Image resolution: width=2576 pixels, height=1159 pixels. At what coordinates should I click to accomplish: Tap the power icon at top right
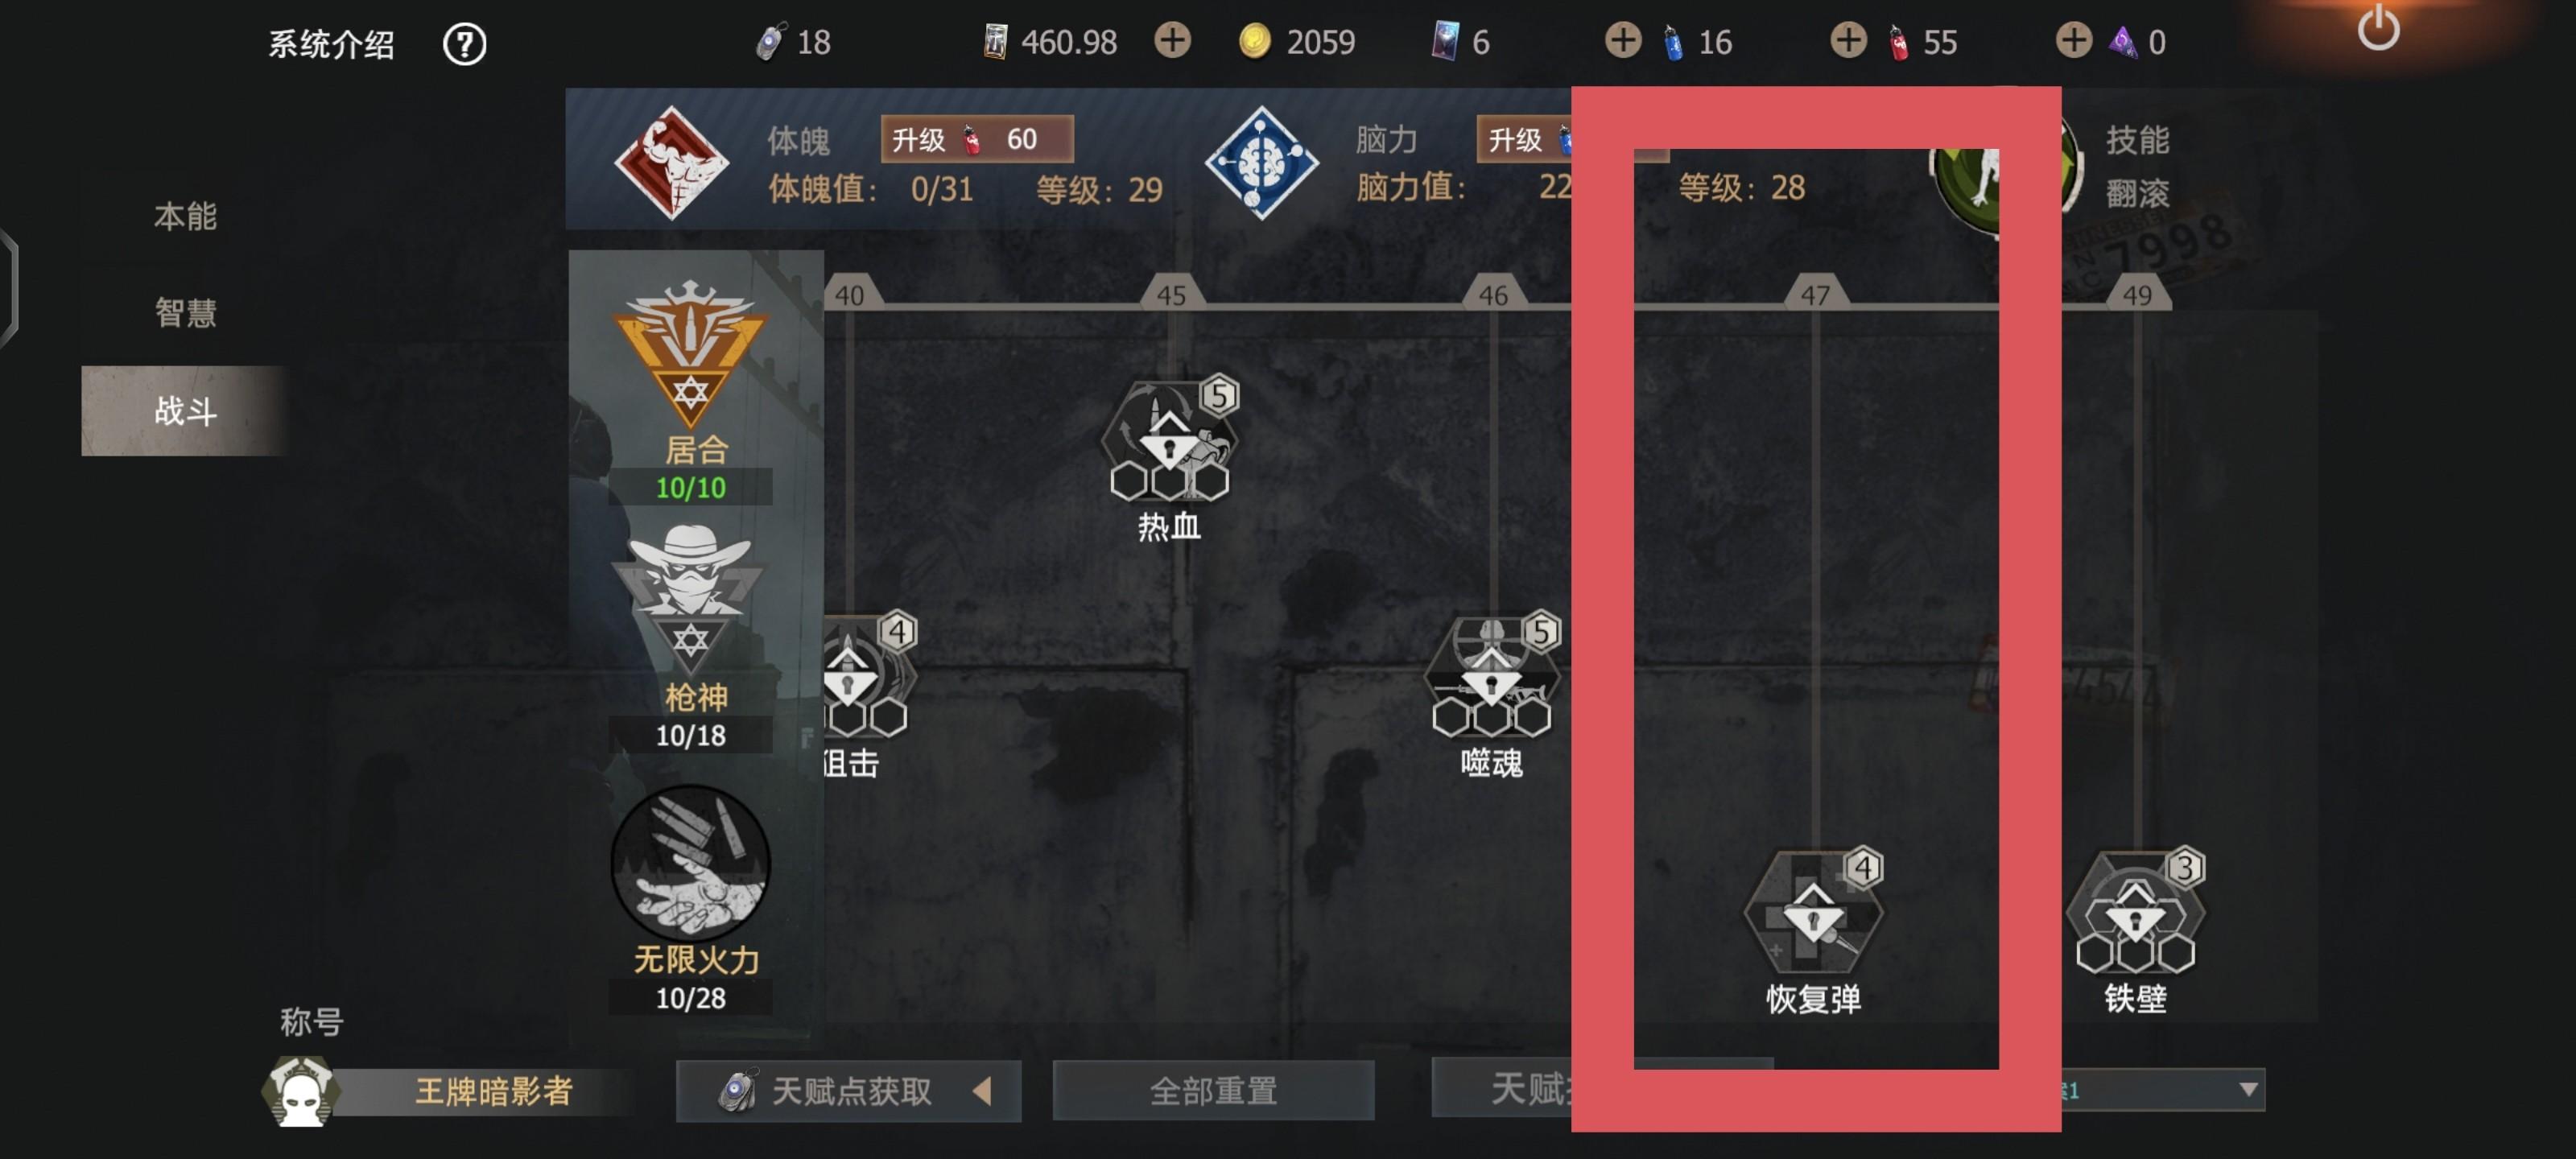(2378, 29)
